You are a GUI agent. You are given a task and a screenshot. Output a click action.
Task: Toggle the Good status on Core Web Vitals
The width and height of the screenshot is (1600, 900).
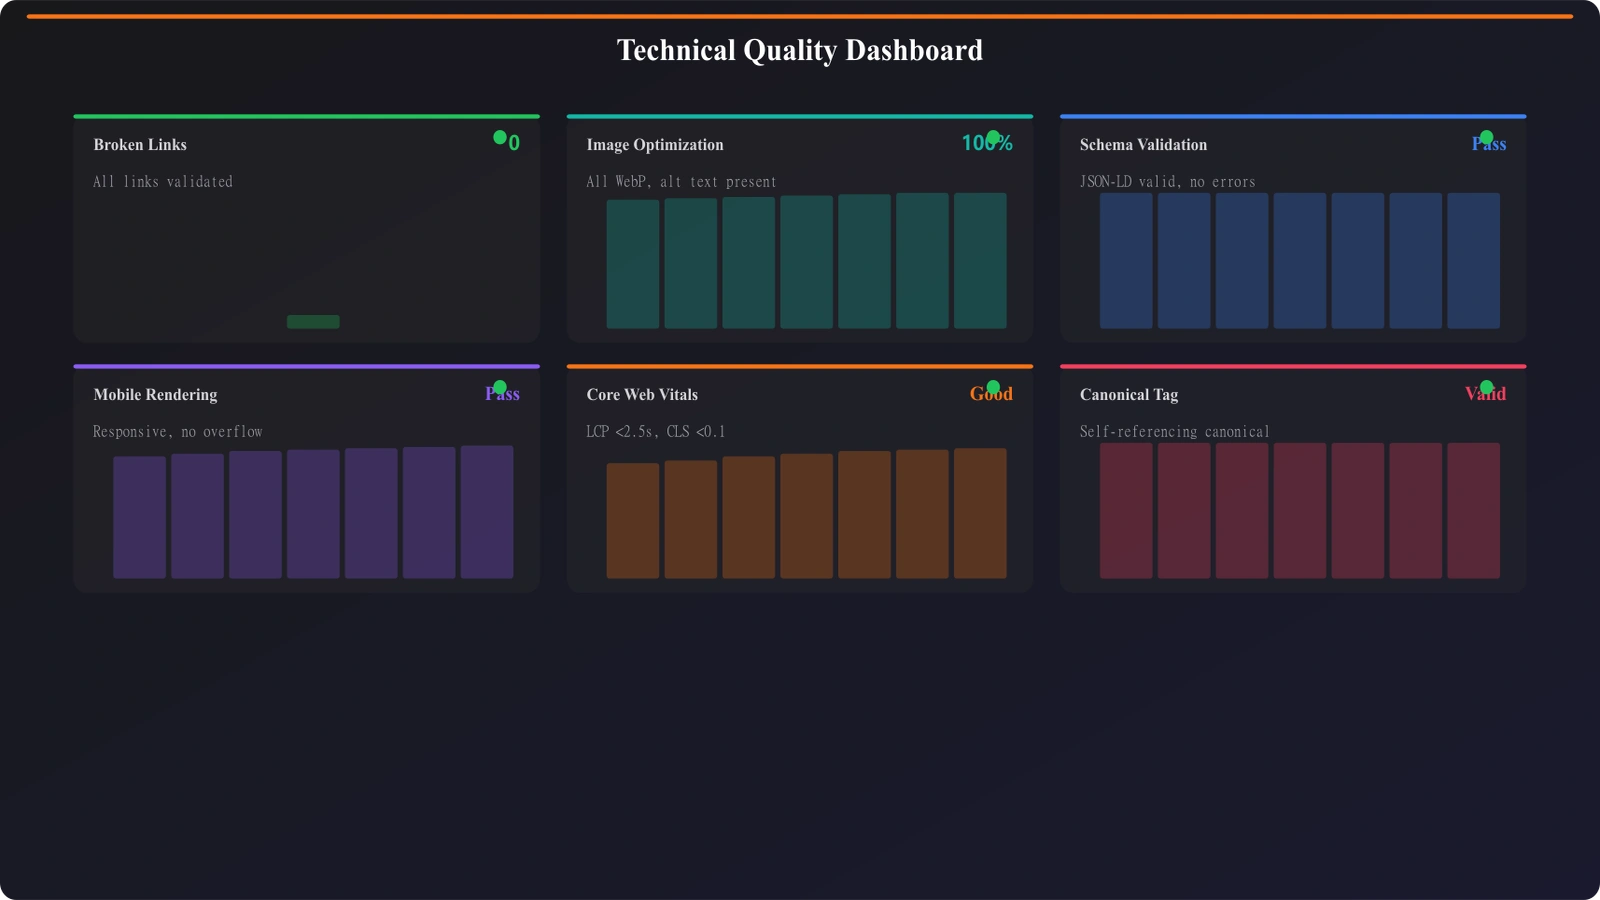tap(992, 394)
